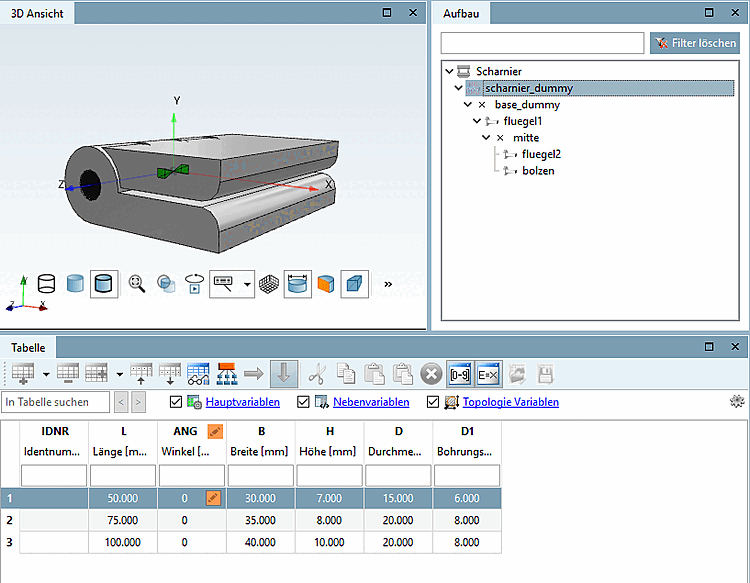Screen dimensions: 750x583
Task: Switch to the Tabelle tab
Action: 28,347
